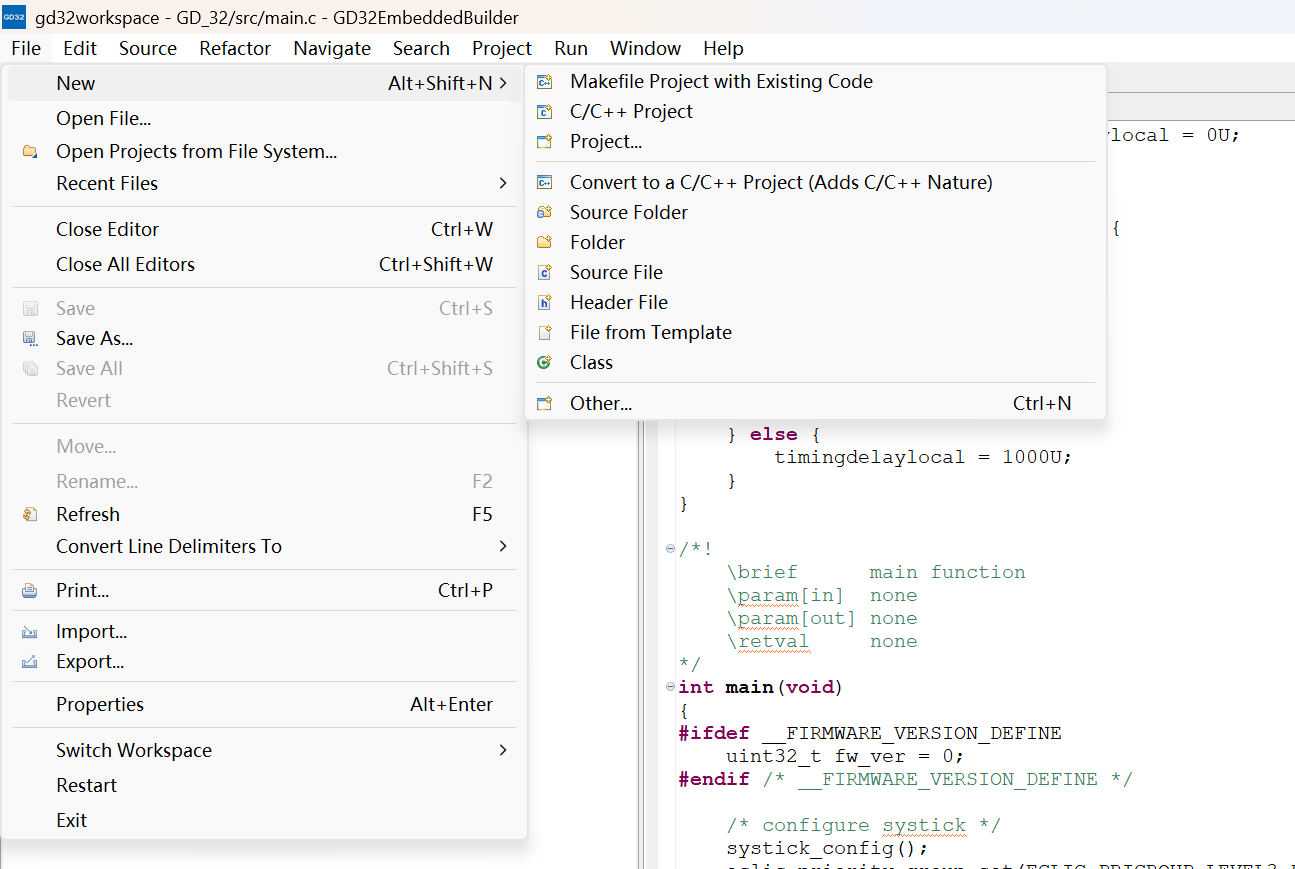This screenshot has width=1295, height=869.
Task: Choose Refresh in the File menu
Action: click(264, 514)
